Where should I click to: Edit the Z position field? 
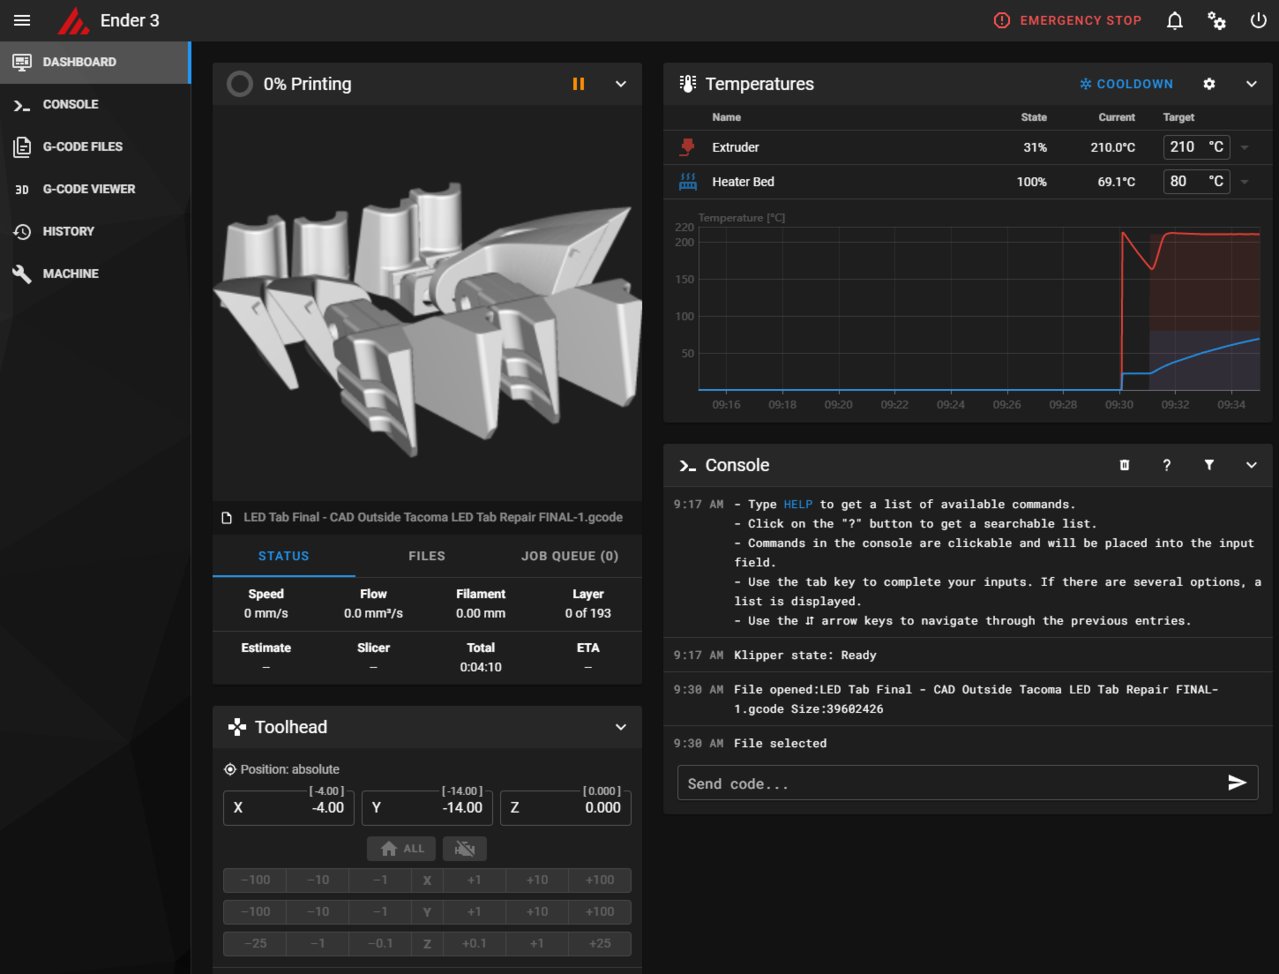tap(566, 807)
